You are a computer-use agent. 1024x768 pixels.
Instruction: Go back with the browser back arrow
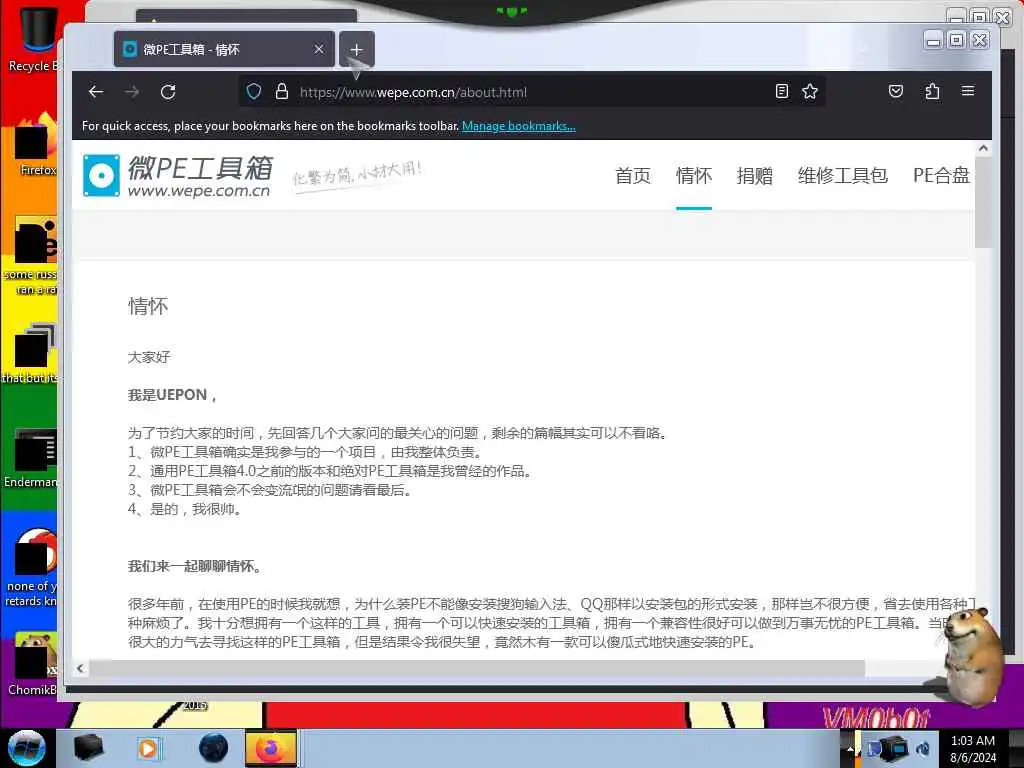96,92
